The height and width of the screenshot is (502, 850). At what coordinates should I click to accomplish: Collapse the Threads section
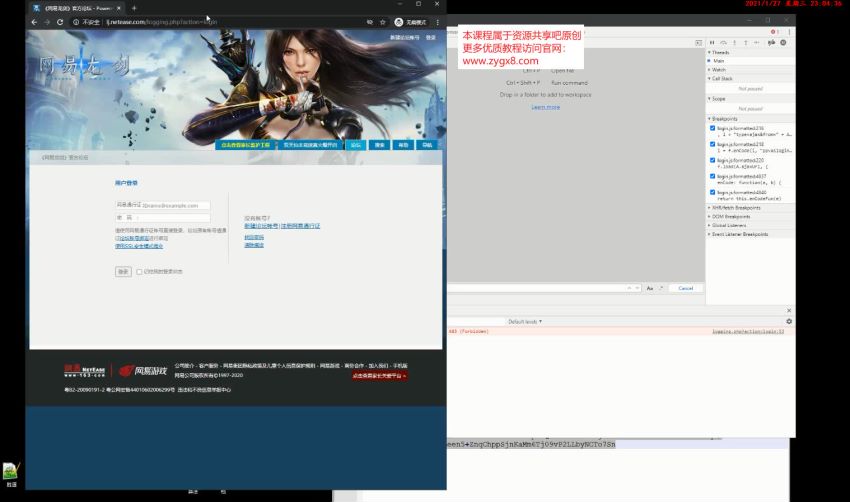750,53
